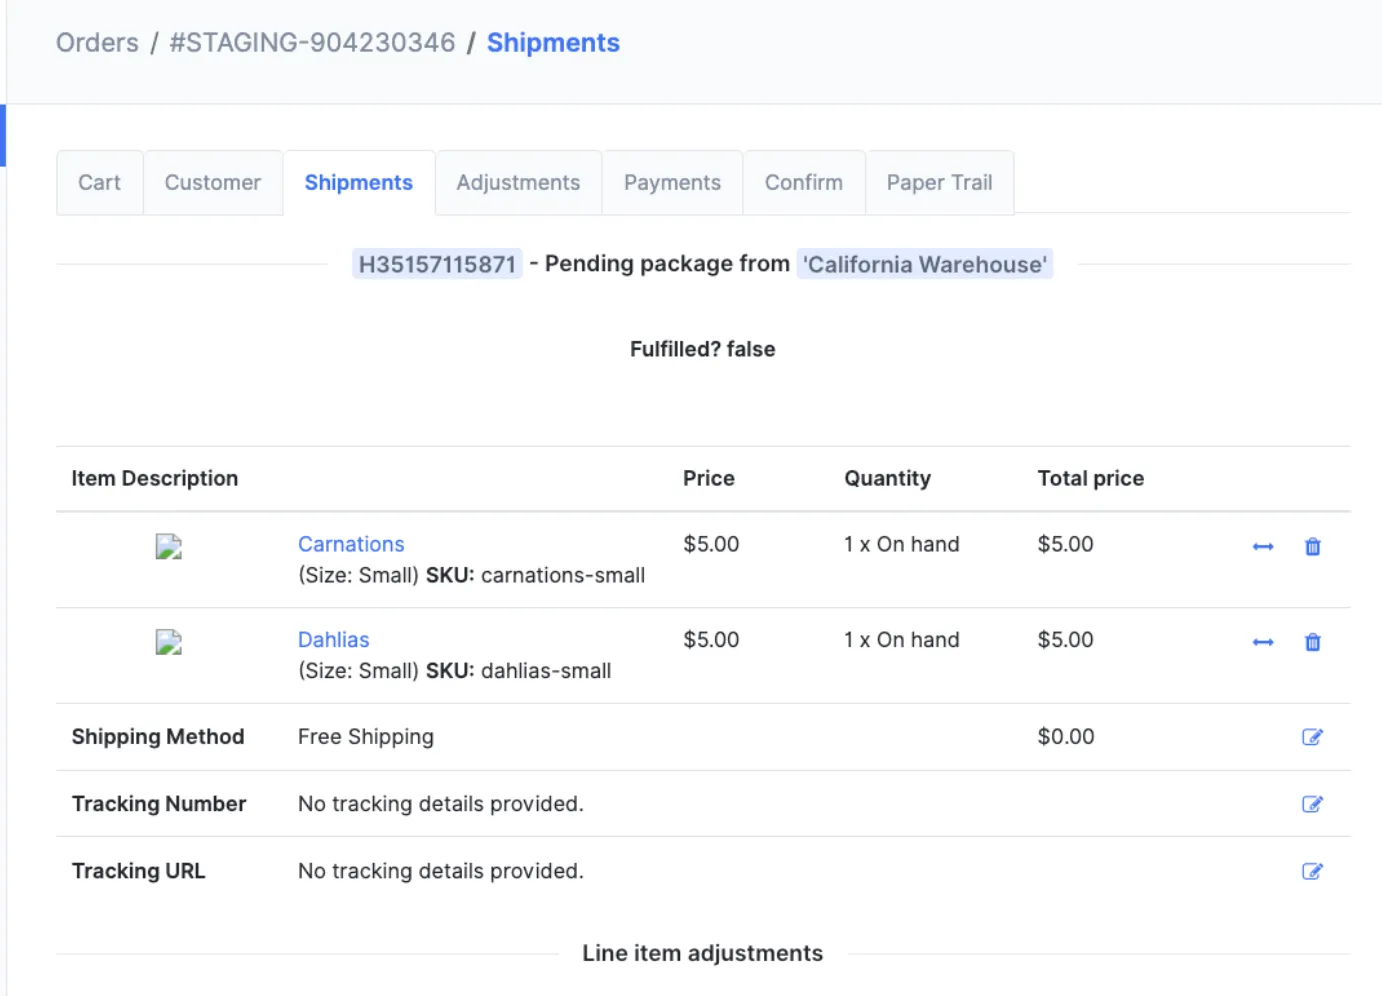The image size is (1382, 996).
Task: Click shipment number H35157115871
Action: coord(437,265)
